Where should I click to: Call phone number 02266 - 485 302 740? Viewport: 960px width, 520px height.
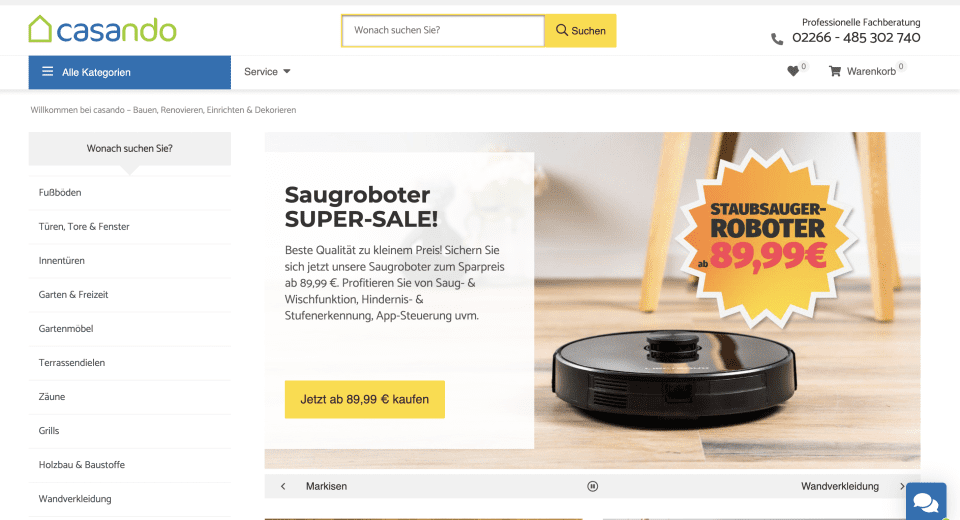pyautogui.click(x=856, y=38)
